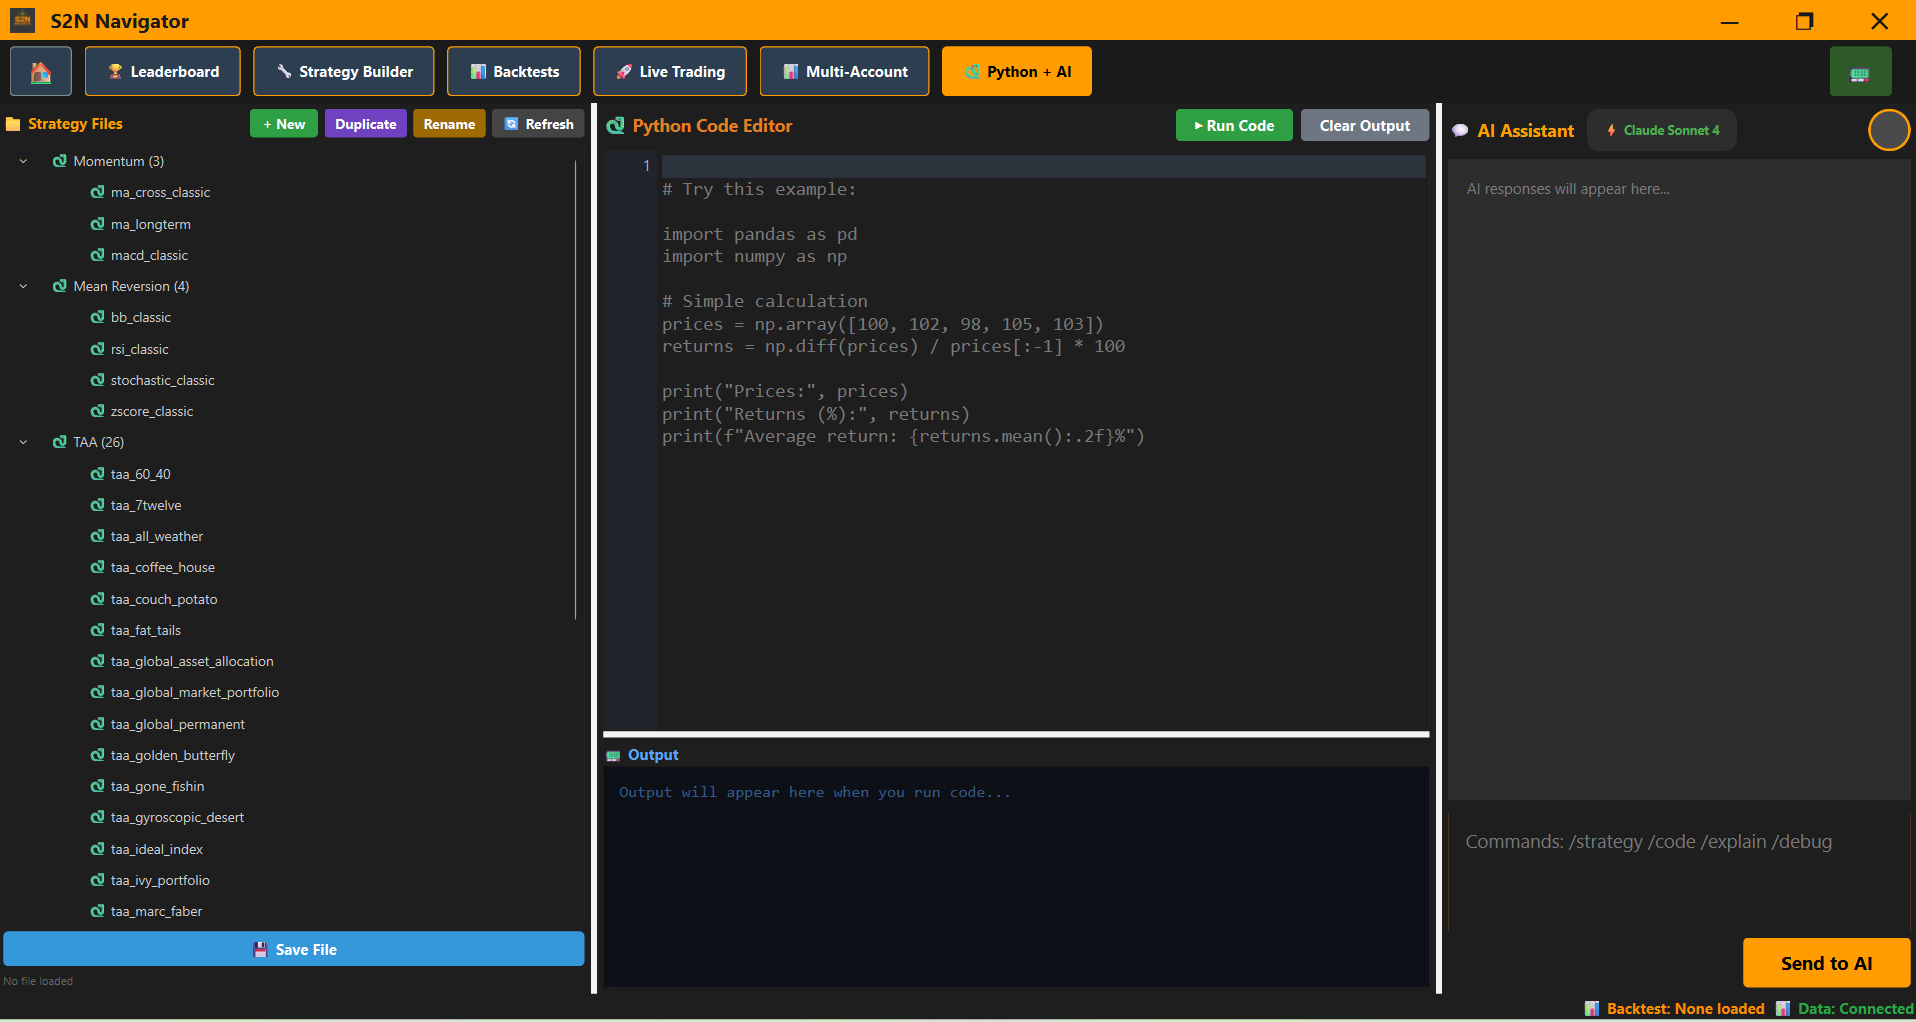This screenshot has width=1916, height=1022.
Task: Click Send to AI button
Action: (x=1826, y=963)
